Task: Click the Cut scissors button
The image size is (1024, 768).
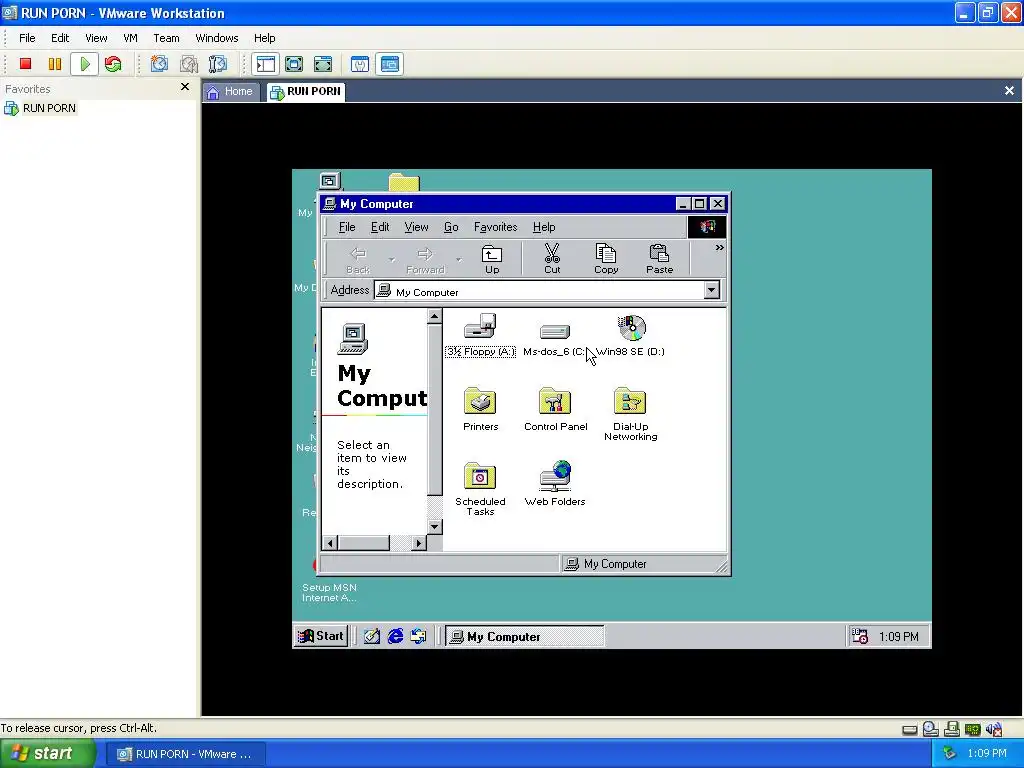Action: 552,259
